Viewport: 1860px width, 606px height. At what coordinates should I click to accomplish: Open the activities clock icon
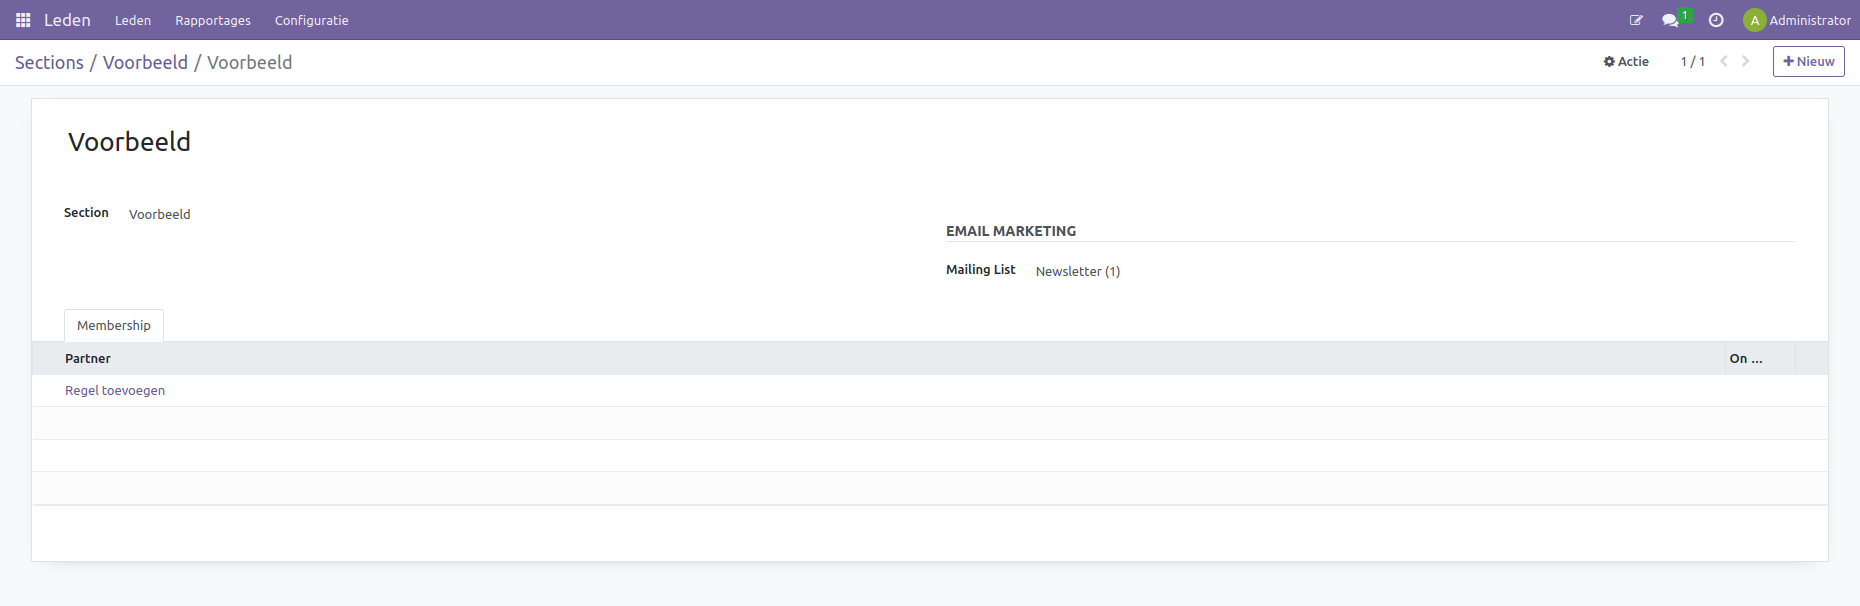(1716, 20)
